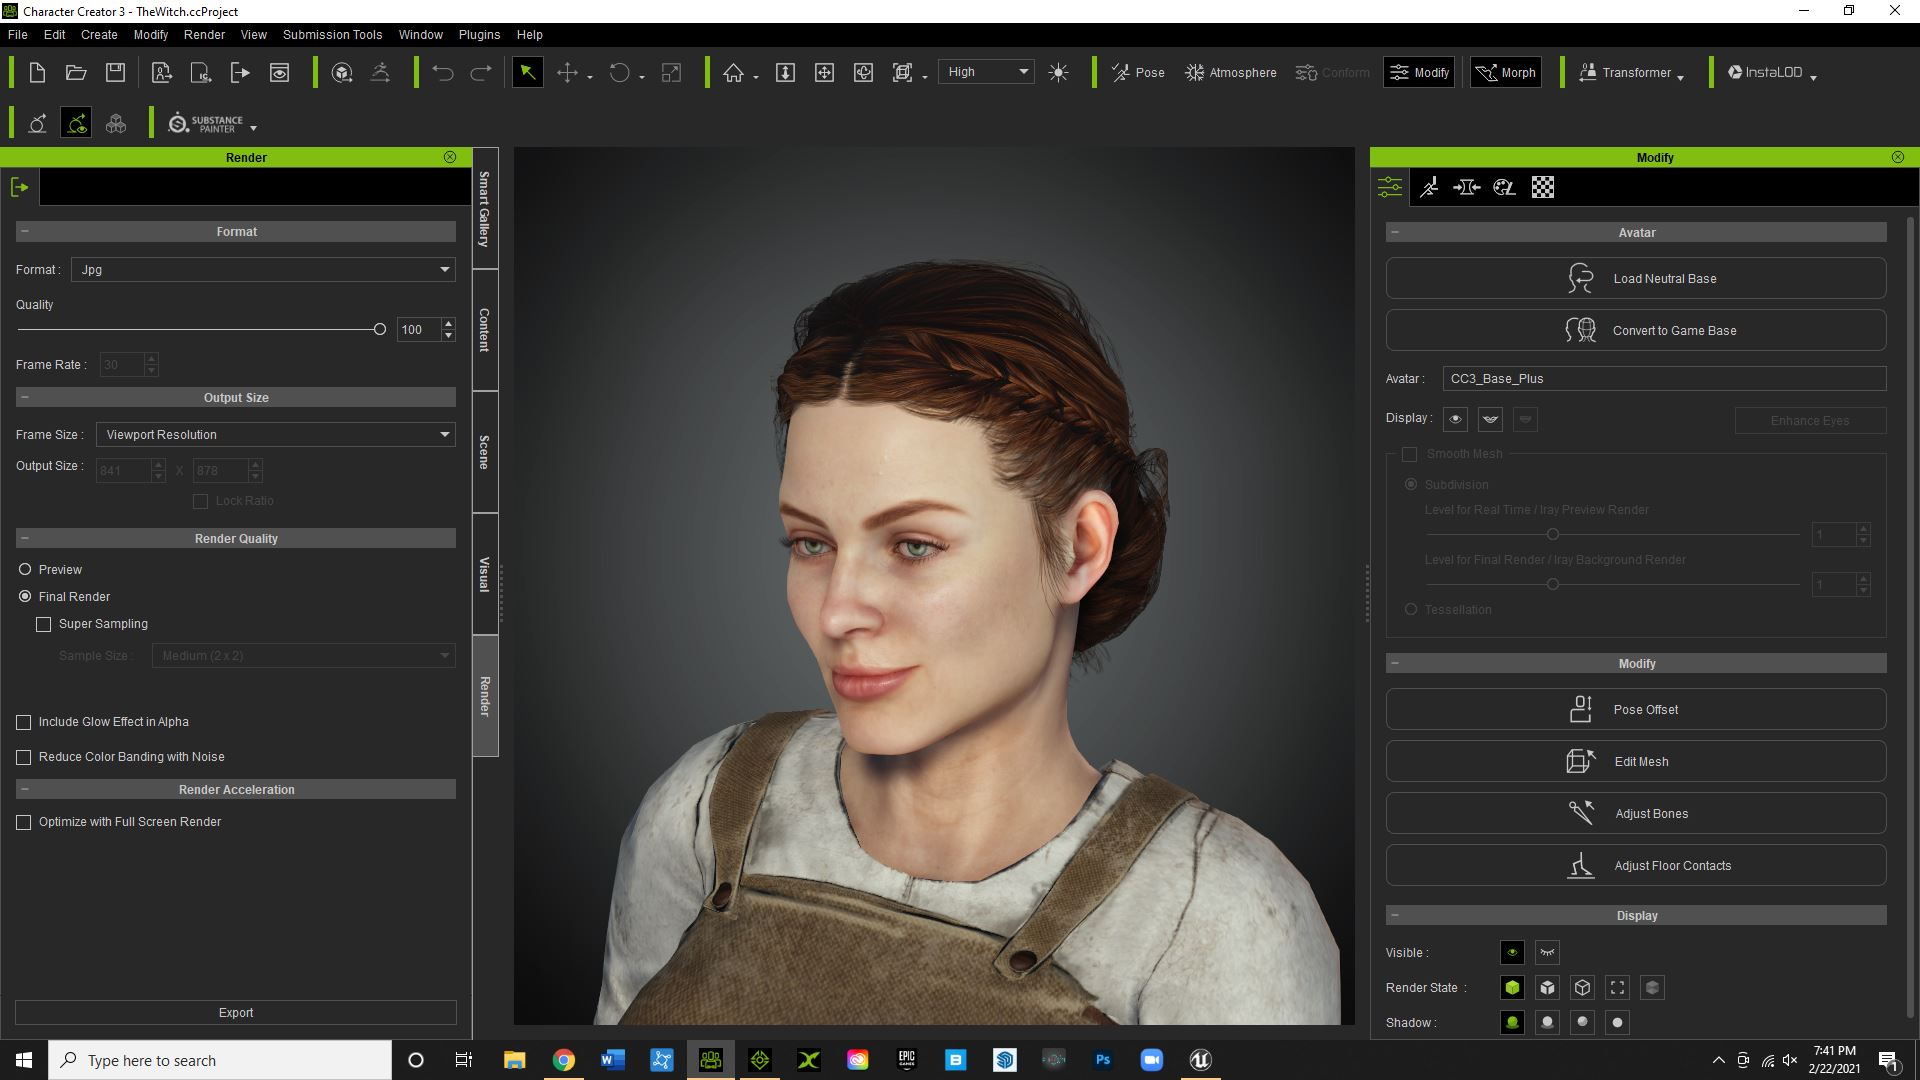Collapse the Render Quality section
The image size is (1920, 1080).
(x=25, y=538)
